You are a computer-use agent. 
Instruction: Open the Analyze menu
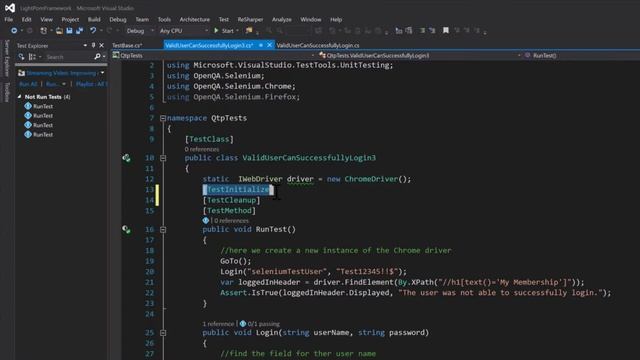[282, 19]
